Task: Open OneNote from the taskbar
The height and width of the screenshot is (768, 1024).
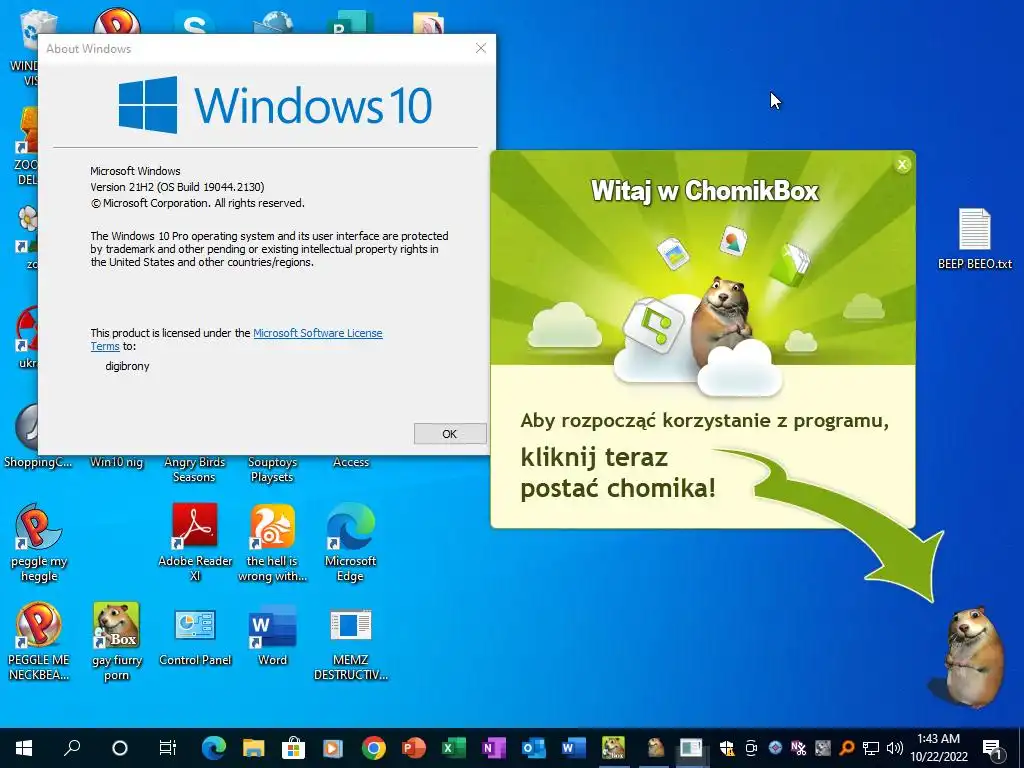Action: coord(494,748)
